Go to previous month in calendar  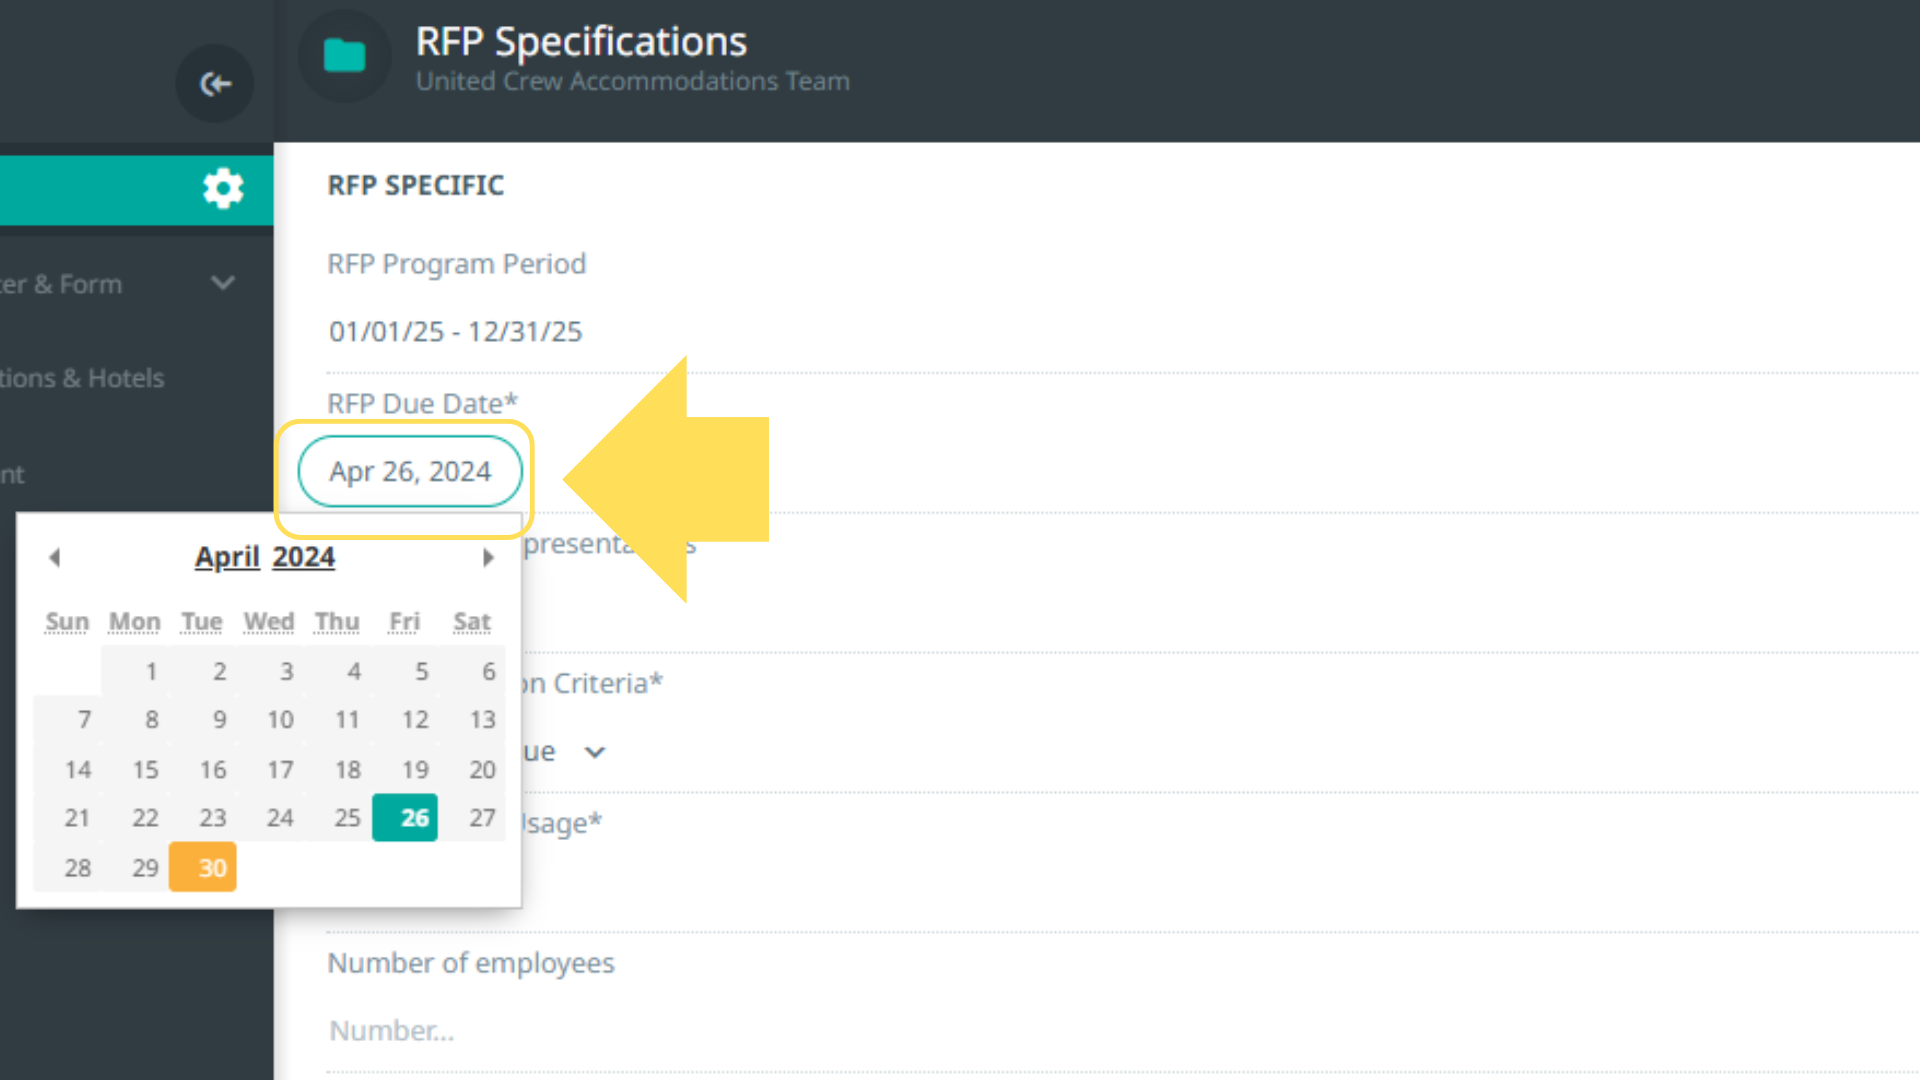point(55,557)
